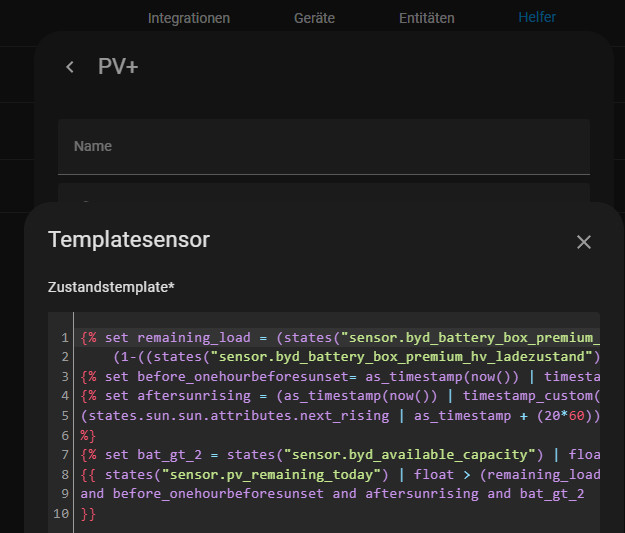
Task: Click the aftersunrising assignment line
Action: tap(340, 396)
